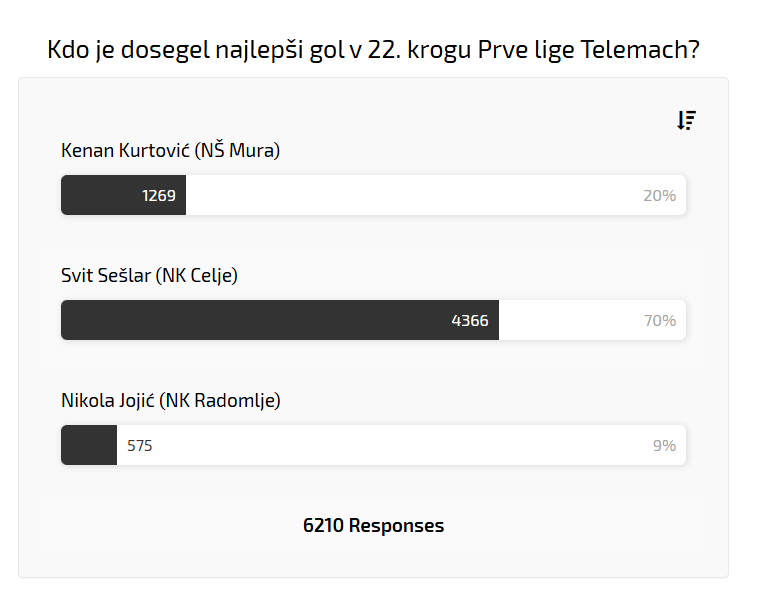This screenshot has height=596, width=764.
Task: Click the 575 vote count
Action: [x=140, y=446]
